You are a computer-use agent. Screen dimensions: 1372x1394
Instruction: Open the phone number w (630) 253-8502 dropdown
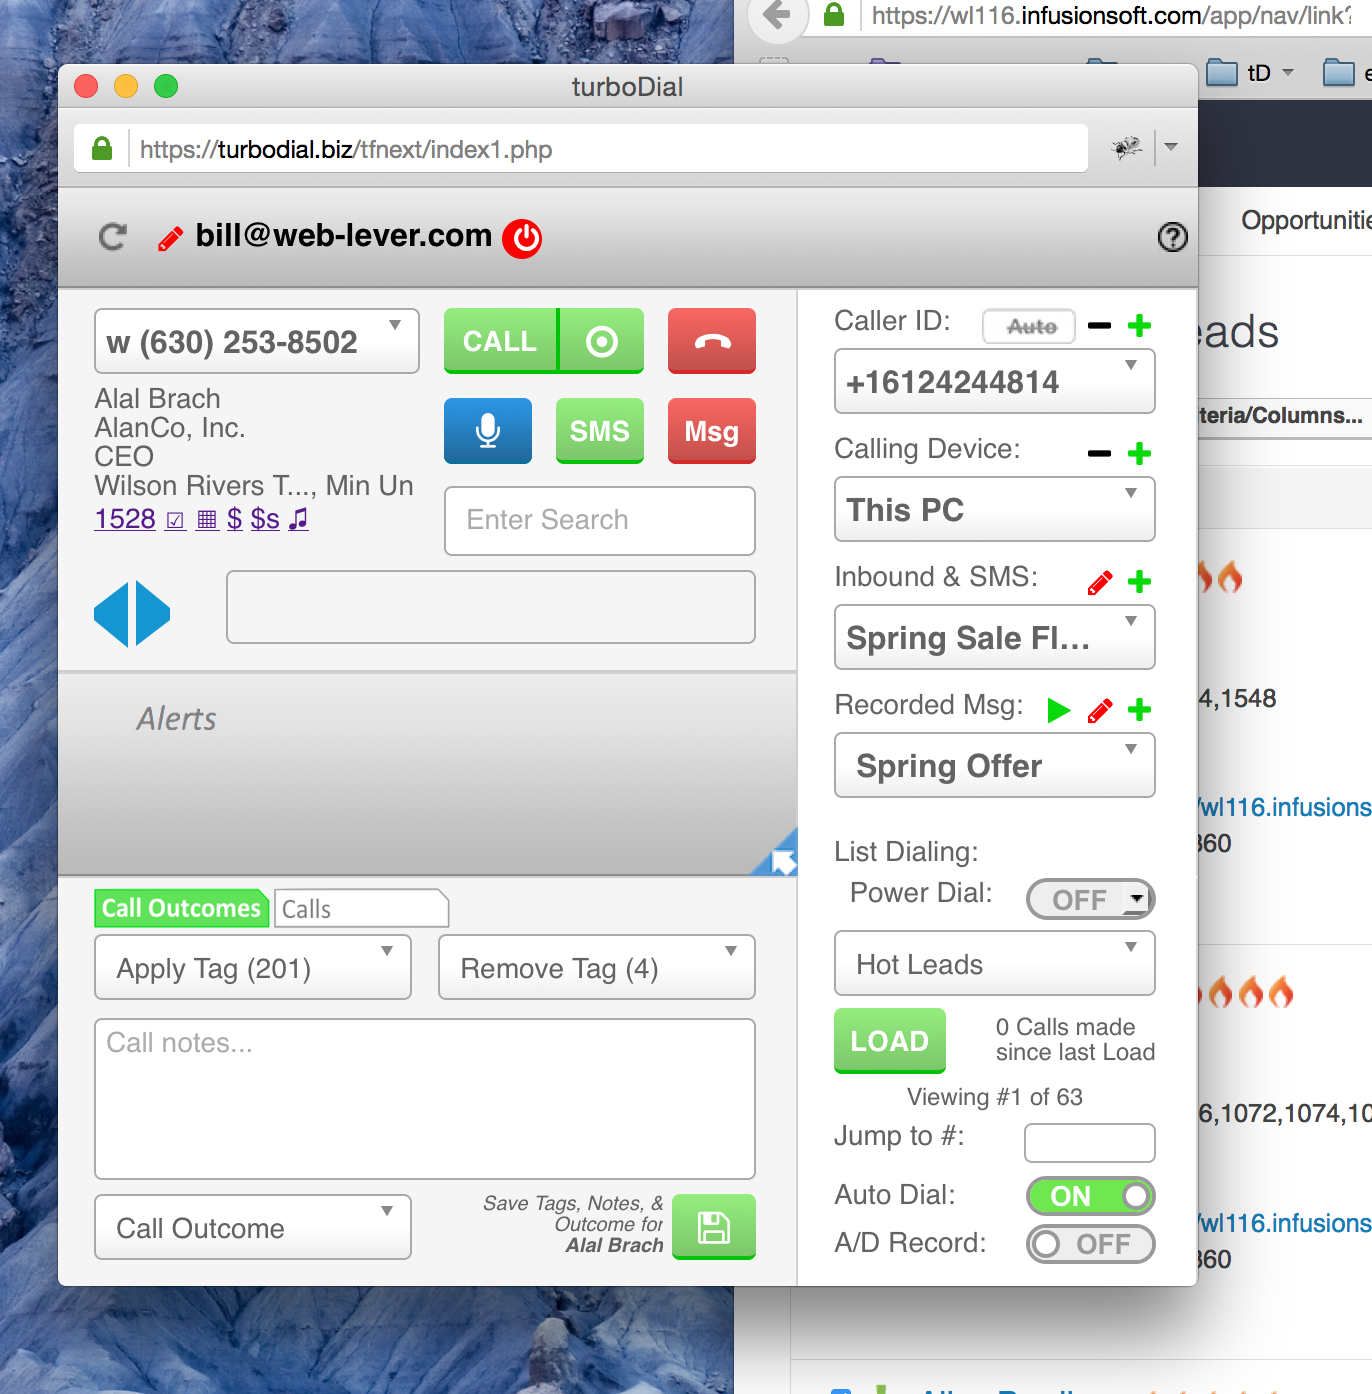tap(257, 341)
